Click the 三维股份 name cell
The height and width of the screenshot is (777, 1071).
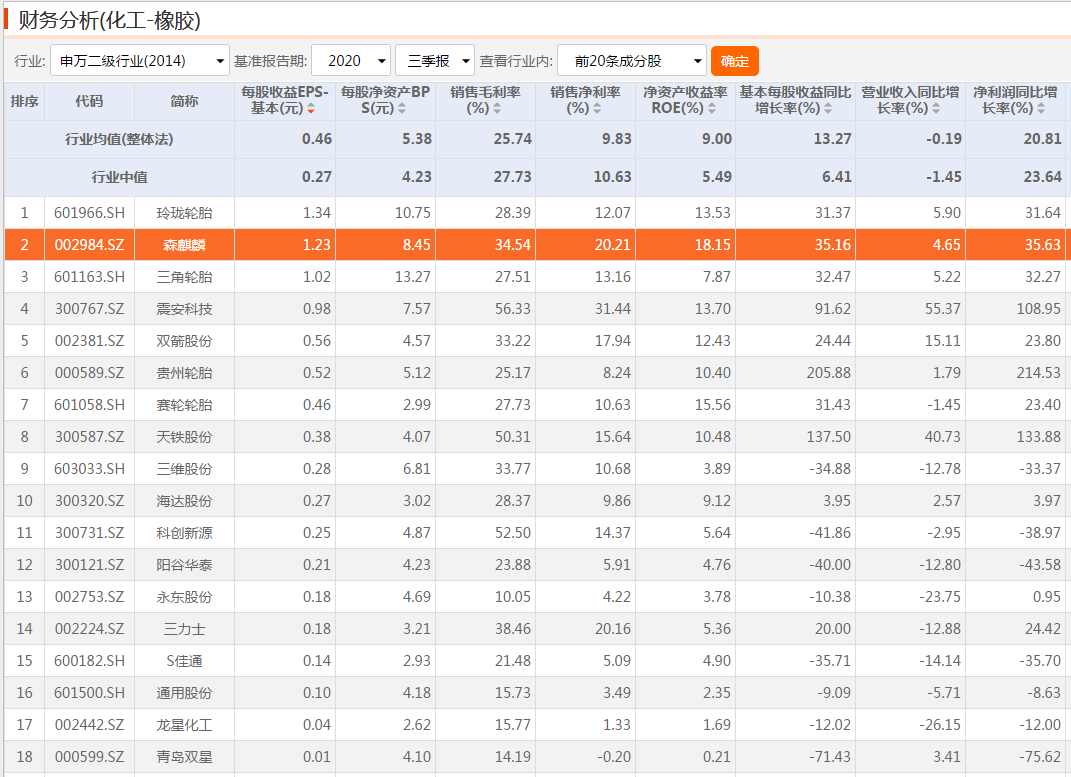(184, 468)
